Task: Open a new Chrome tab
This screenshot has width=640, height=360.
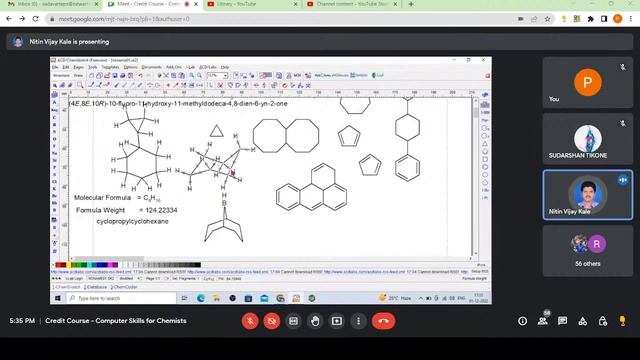Action: (411, 4)
